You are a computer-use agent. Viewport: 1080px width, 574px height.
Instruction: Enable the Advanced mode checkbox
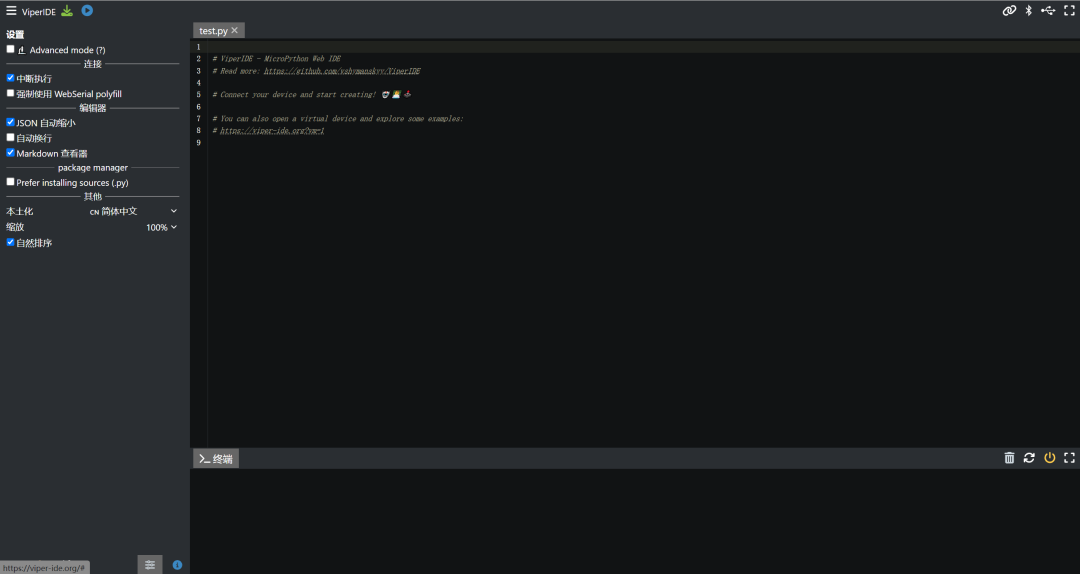click(x=11, y=49)
